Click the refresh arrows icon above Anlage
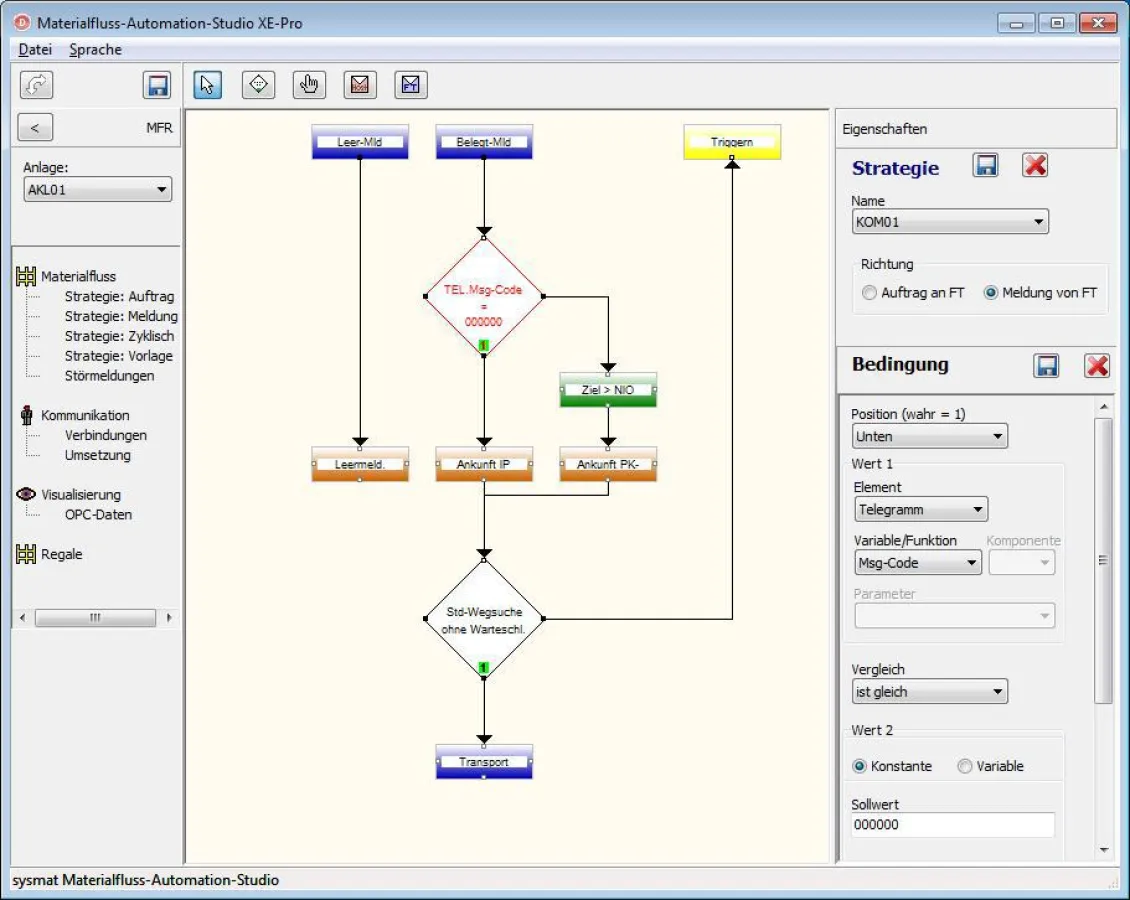 (x=36, y=85)
